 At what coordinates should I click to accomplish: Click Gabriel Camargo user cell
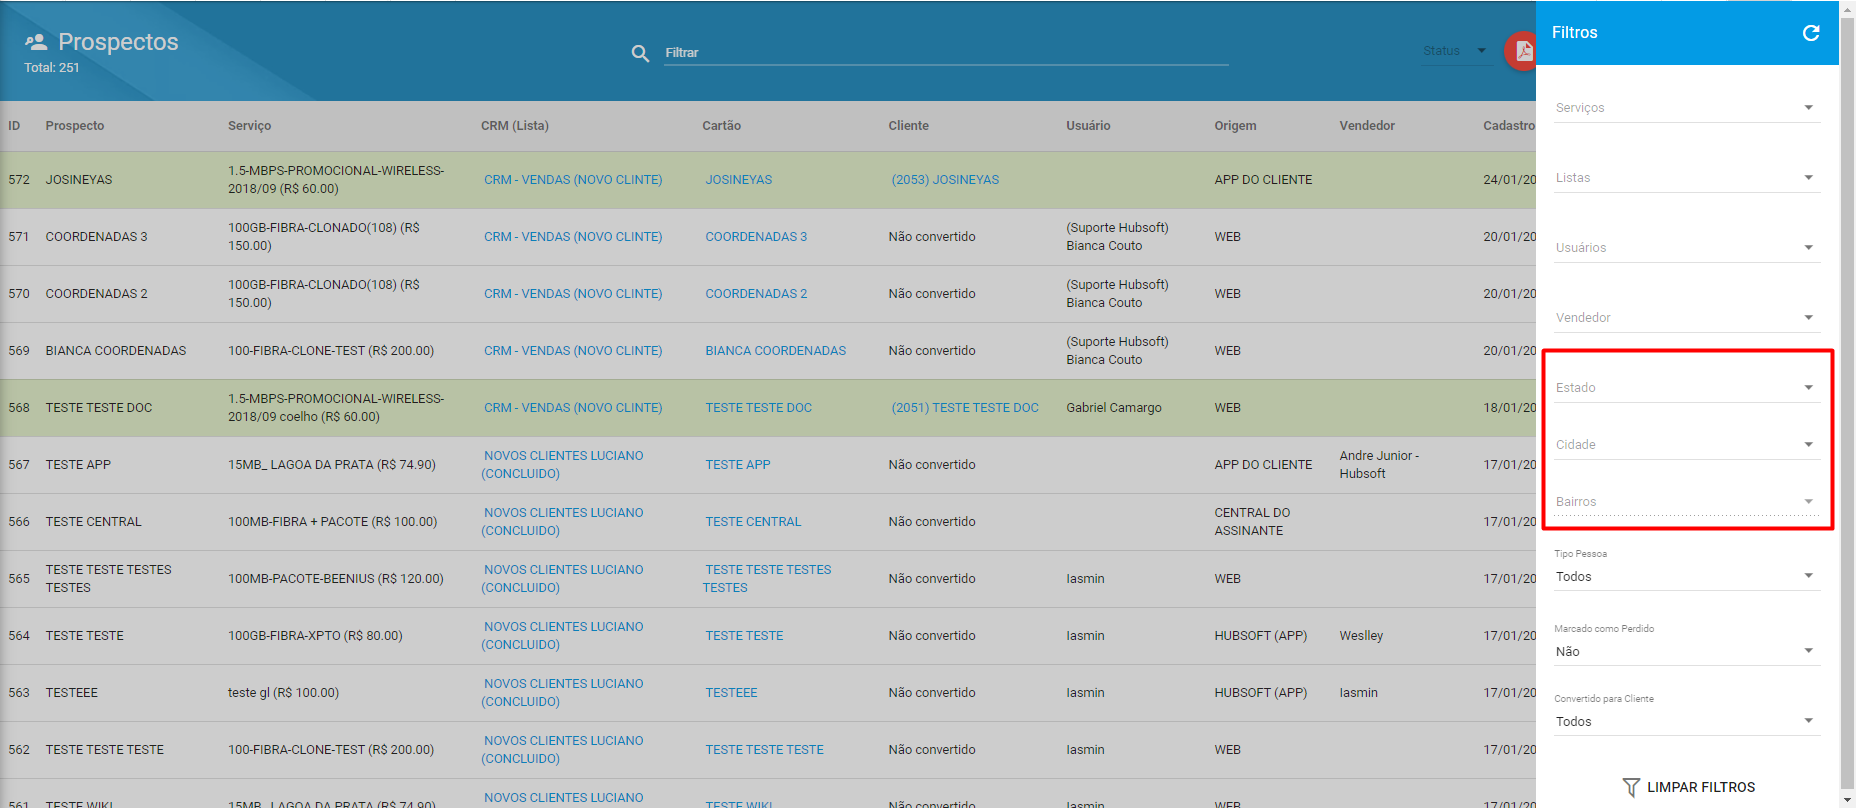(x=1114, y=408)
